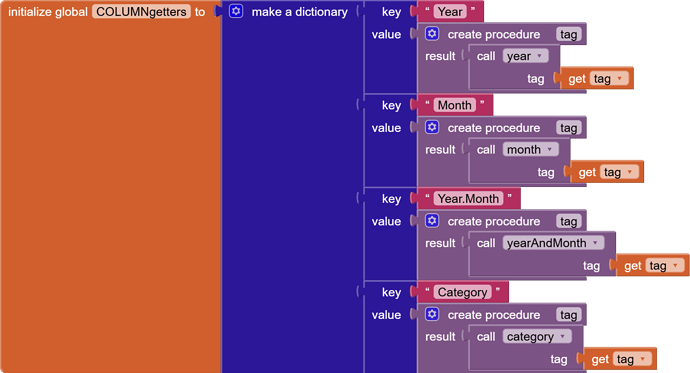Click value label of the Year.Month pair
Viewport: 690px width, 373px height.
(x=386, y=221)
